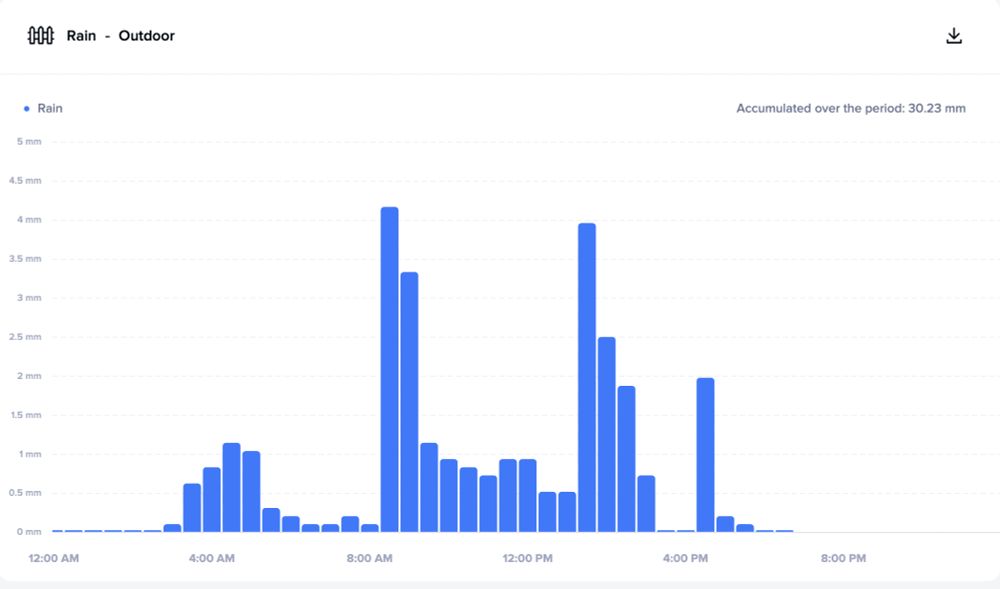The width and height of the screenshot is (1000, 589).
Task: Click the 2.5 mm bar after 2:00 PM
Action: (607, 434)
